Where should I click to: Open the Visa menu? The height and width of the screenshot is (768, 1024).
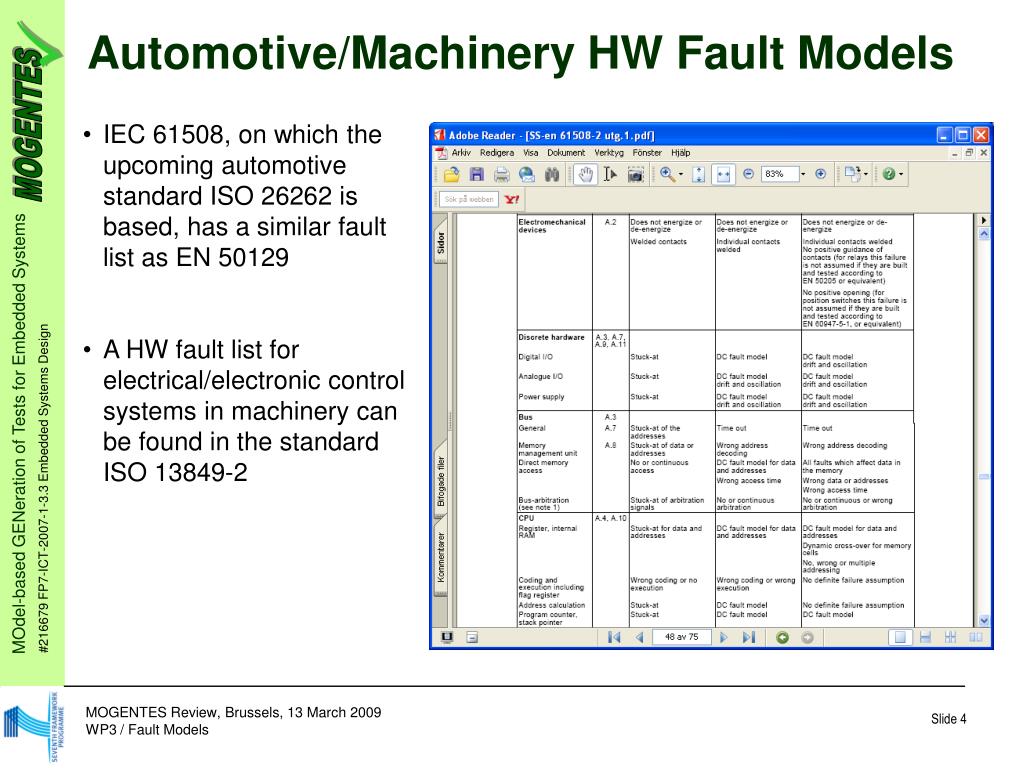click(x=530, y=152)
